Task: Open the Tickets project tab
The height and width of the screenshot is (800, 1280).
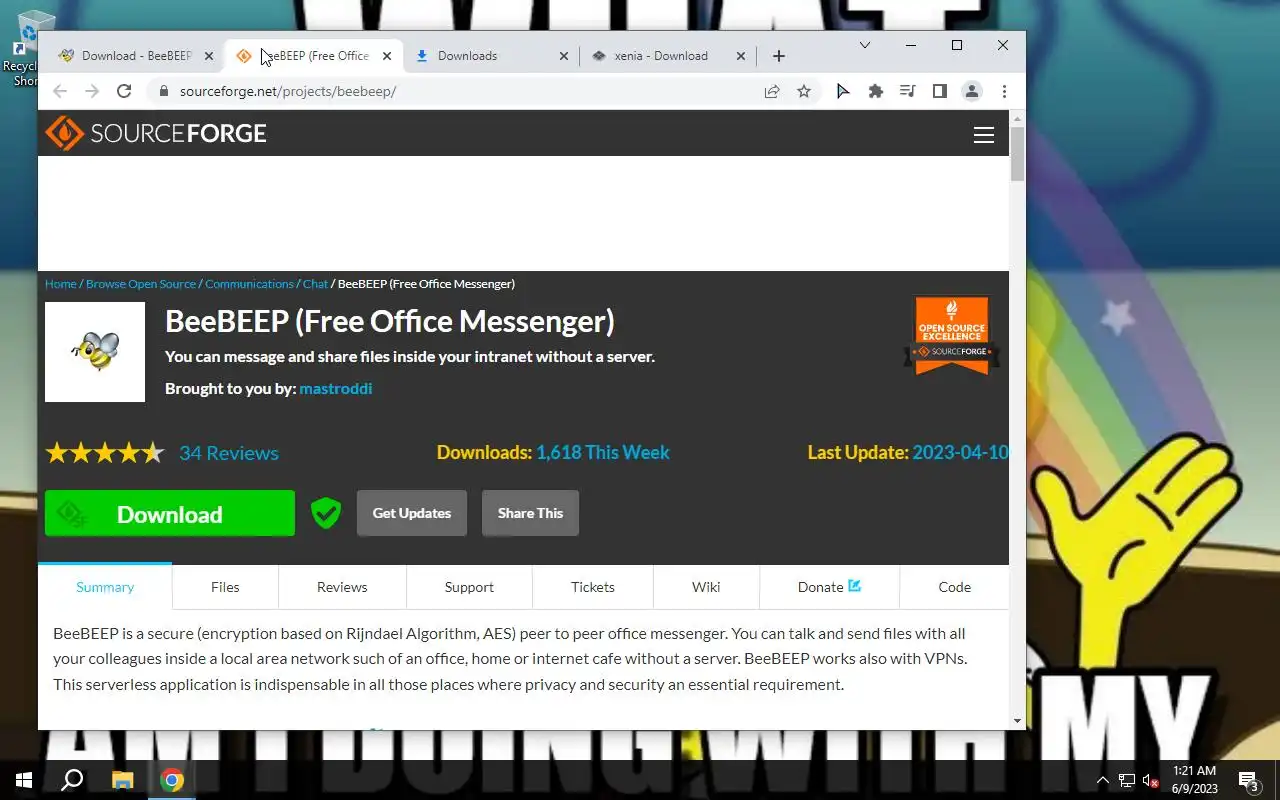Action: click(x=593, y=587)
